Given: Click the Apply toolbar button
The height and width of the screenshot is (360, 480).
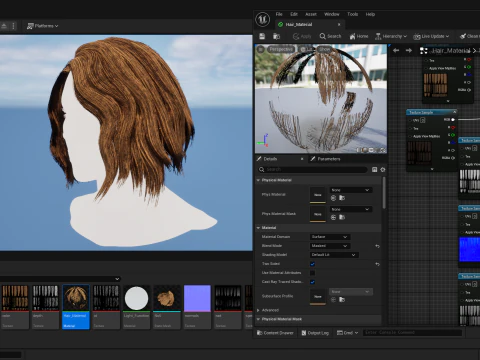Looking at the screenshot, I should [302, 36].
